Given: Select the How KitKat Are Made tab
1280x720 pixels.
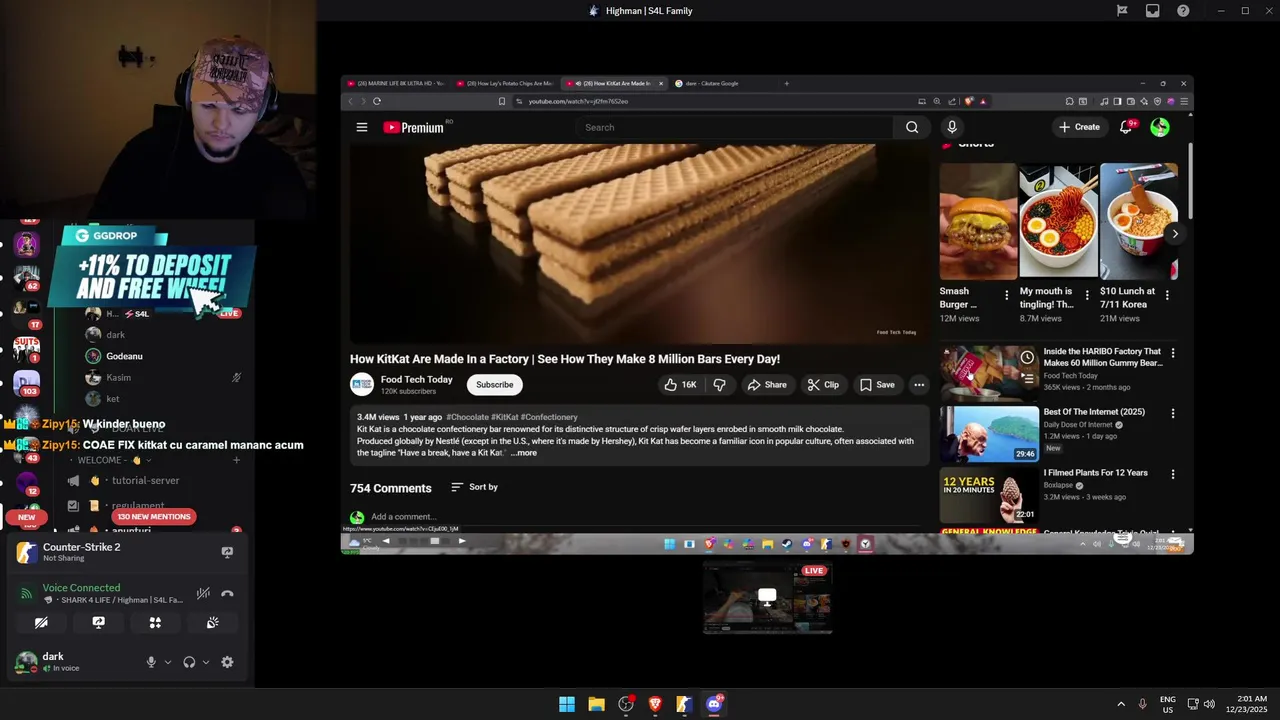Looking at the screenshot, I should tap(613, 83).
